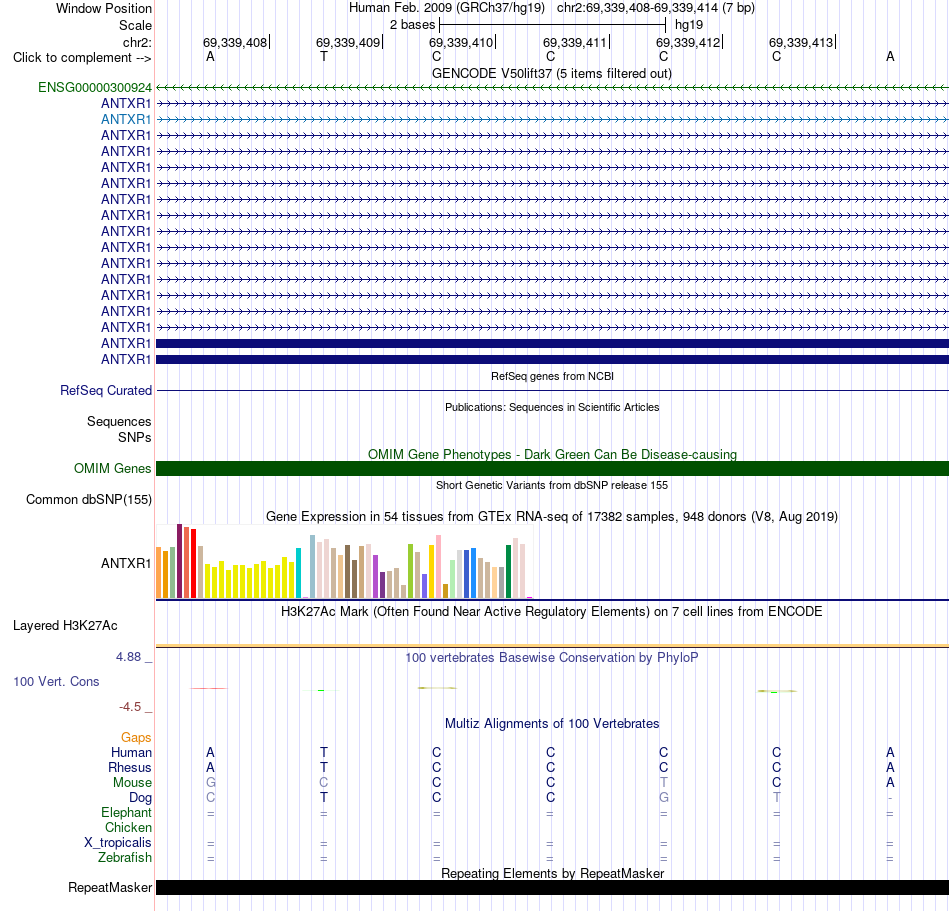
Task: Click the Gaps row label
Action: [x=136, y=737]
